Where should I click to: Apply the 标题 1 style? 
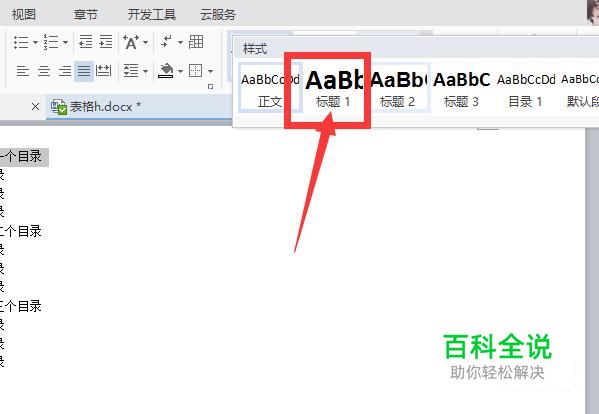[x=333, y=88]
